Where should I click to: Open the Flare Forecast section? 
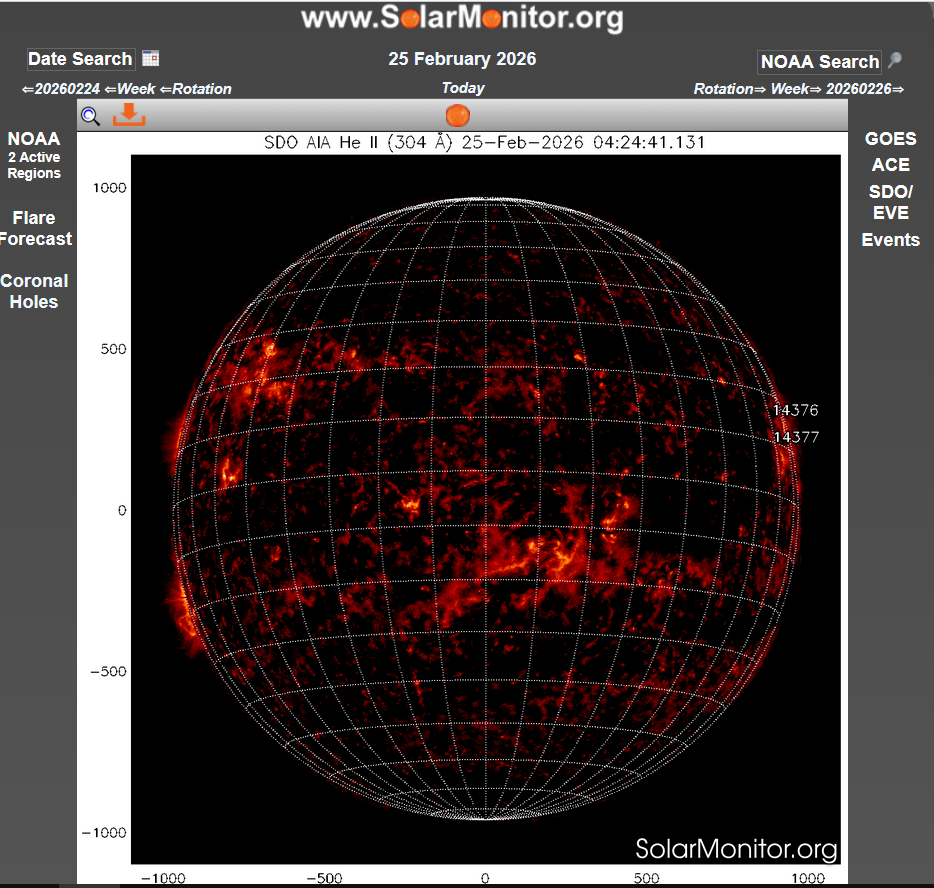(36, 228)
